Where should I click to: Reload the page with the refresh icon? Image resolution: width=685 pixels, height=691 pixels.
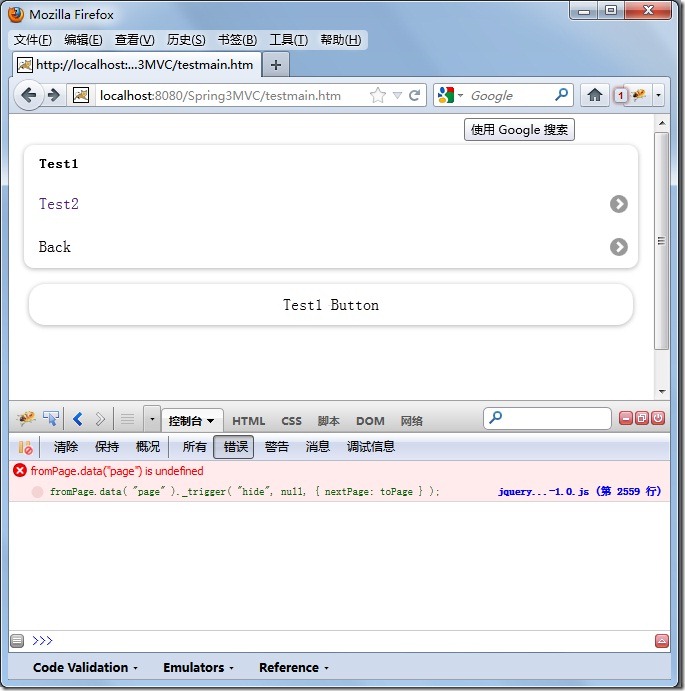(x=414, y=96)
